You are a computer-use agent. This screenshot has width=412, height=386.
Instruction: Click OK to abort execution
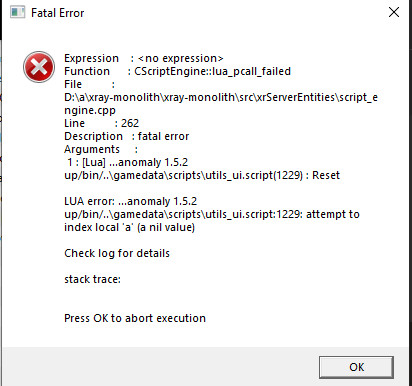click(x=356, y=367)
